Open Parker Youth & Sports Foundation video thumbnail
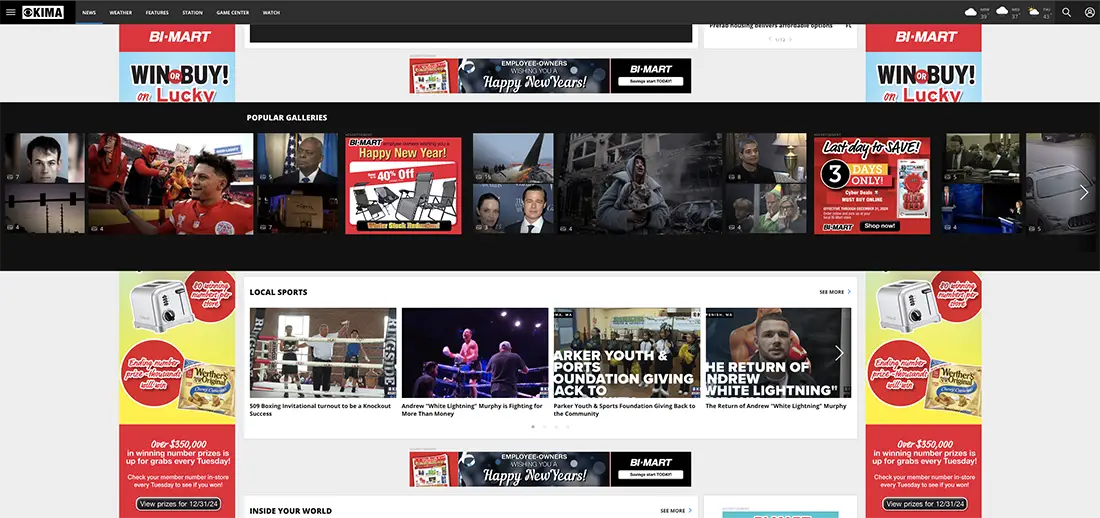This screenshot has height=518, width=1100. [626, 353]
